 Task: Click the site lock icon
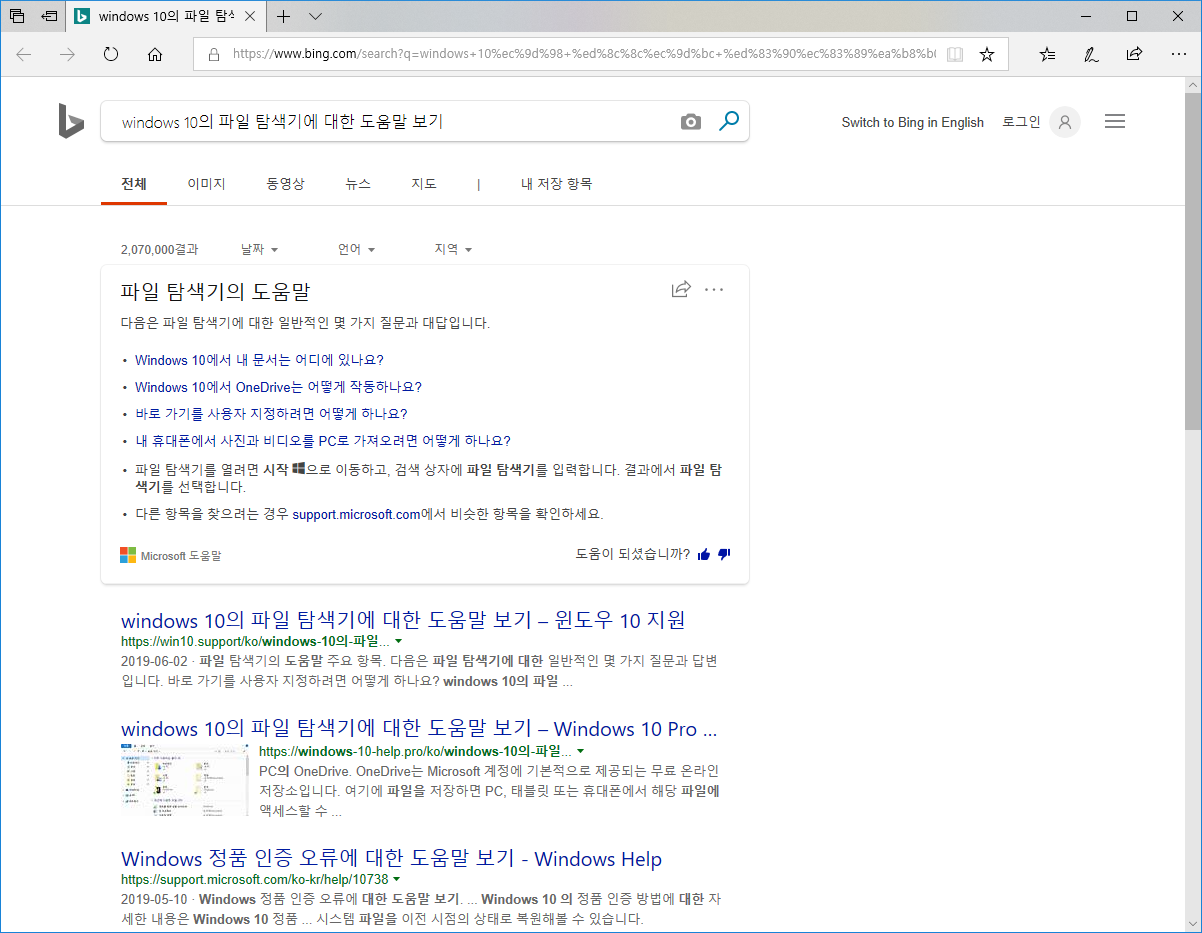click(213, 55)
